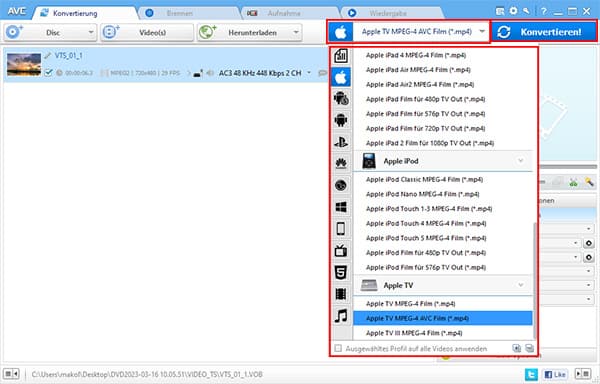Viewport: 600px width, 384px height.
Task: Open the output profile dropdown Apple TV MPEG-4 AVC
Action: point(408,32)
